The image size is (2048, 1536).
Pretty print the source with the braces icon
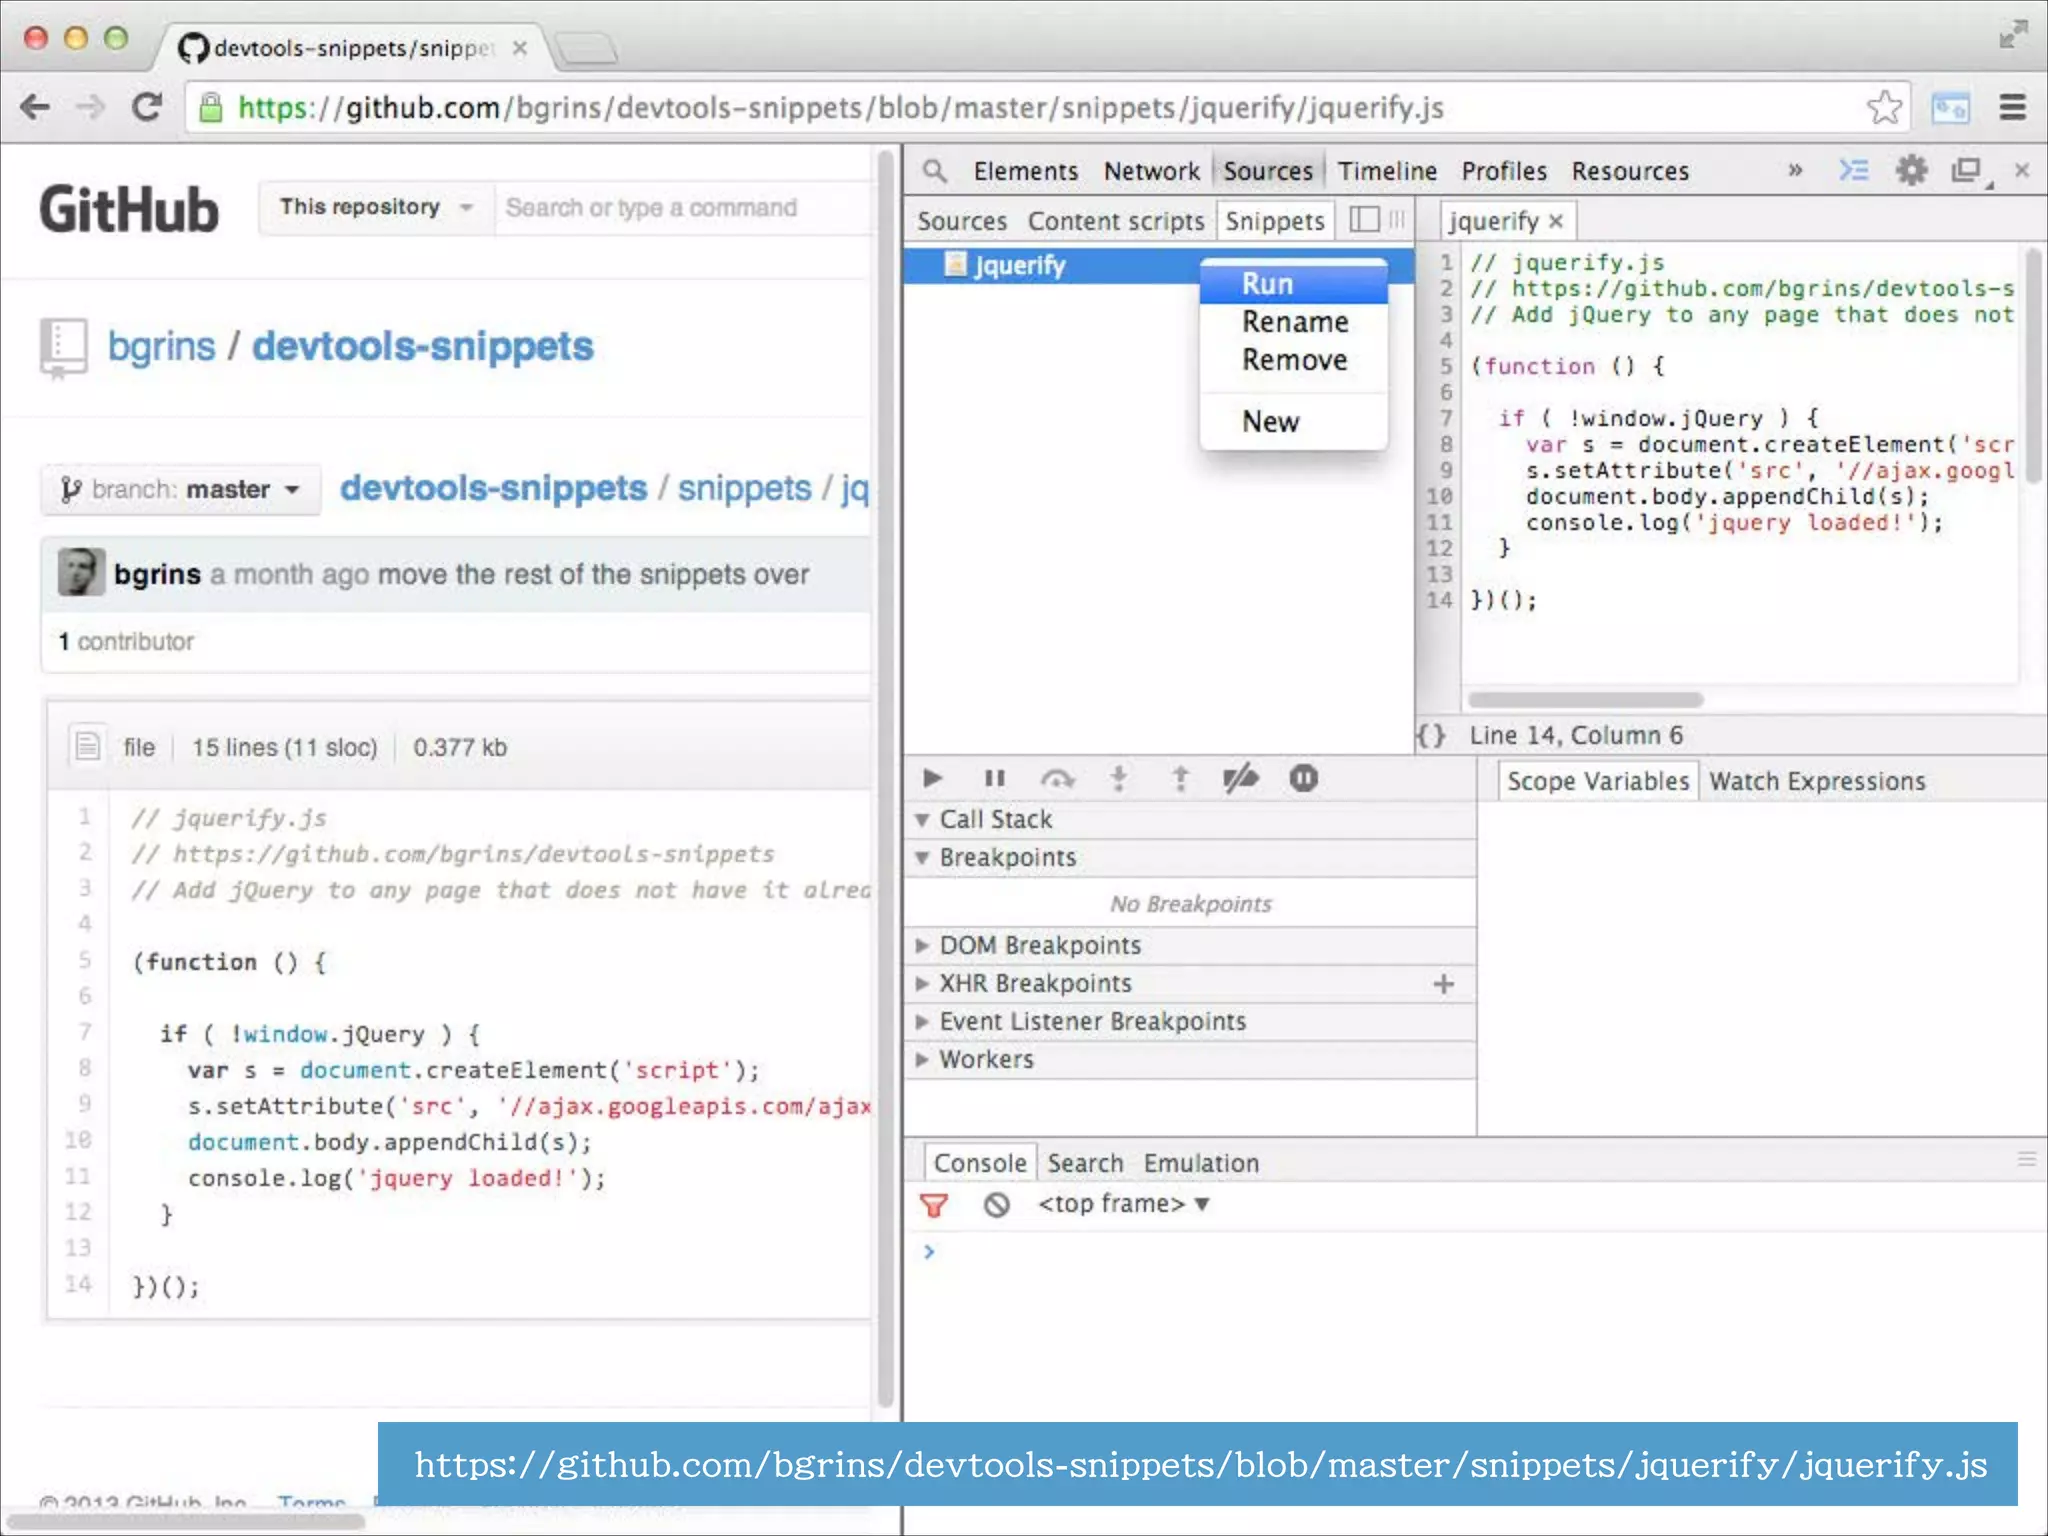(1431, 736)
